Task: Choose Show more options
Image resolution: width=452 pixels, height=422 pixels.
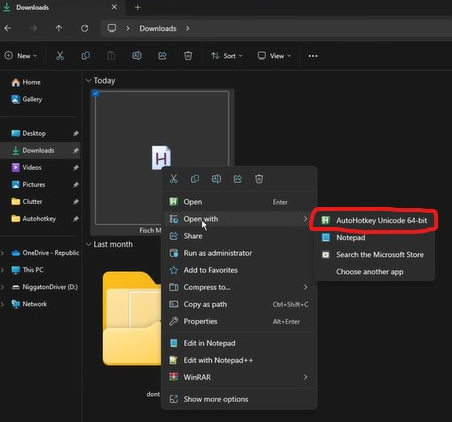Action: (239, 399)
